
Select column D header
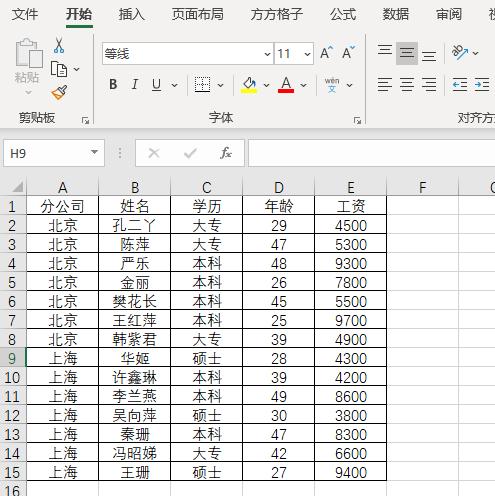click(279, 187)
